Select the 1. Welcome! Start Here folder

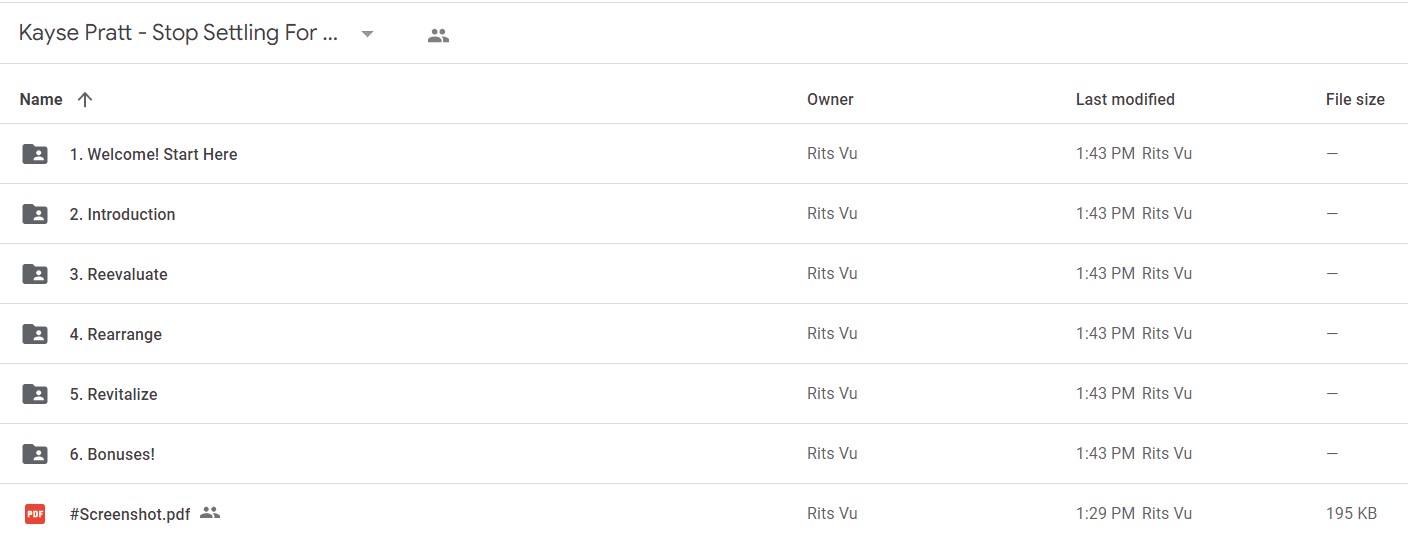coord(153,154)
